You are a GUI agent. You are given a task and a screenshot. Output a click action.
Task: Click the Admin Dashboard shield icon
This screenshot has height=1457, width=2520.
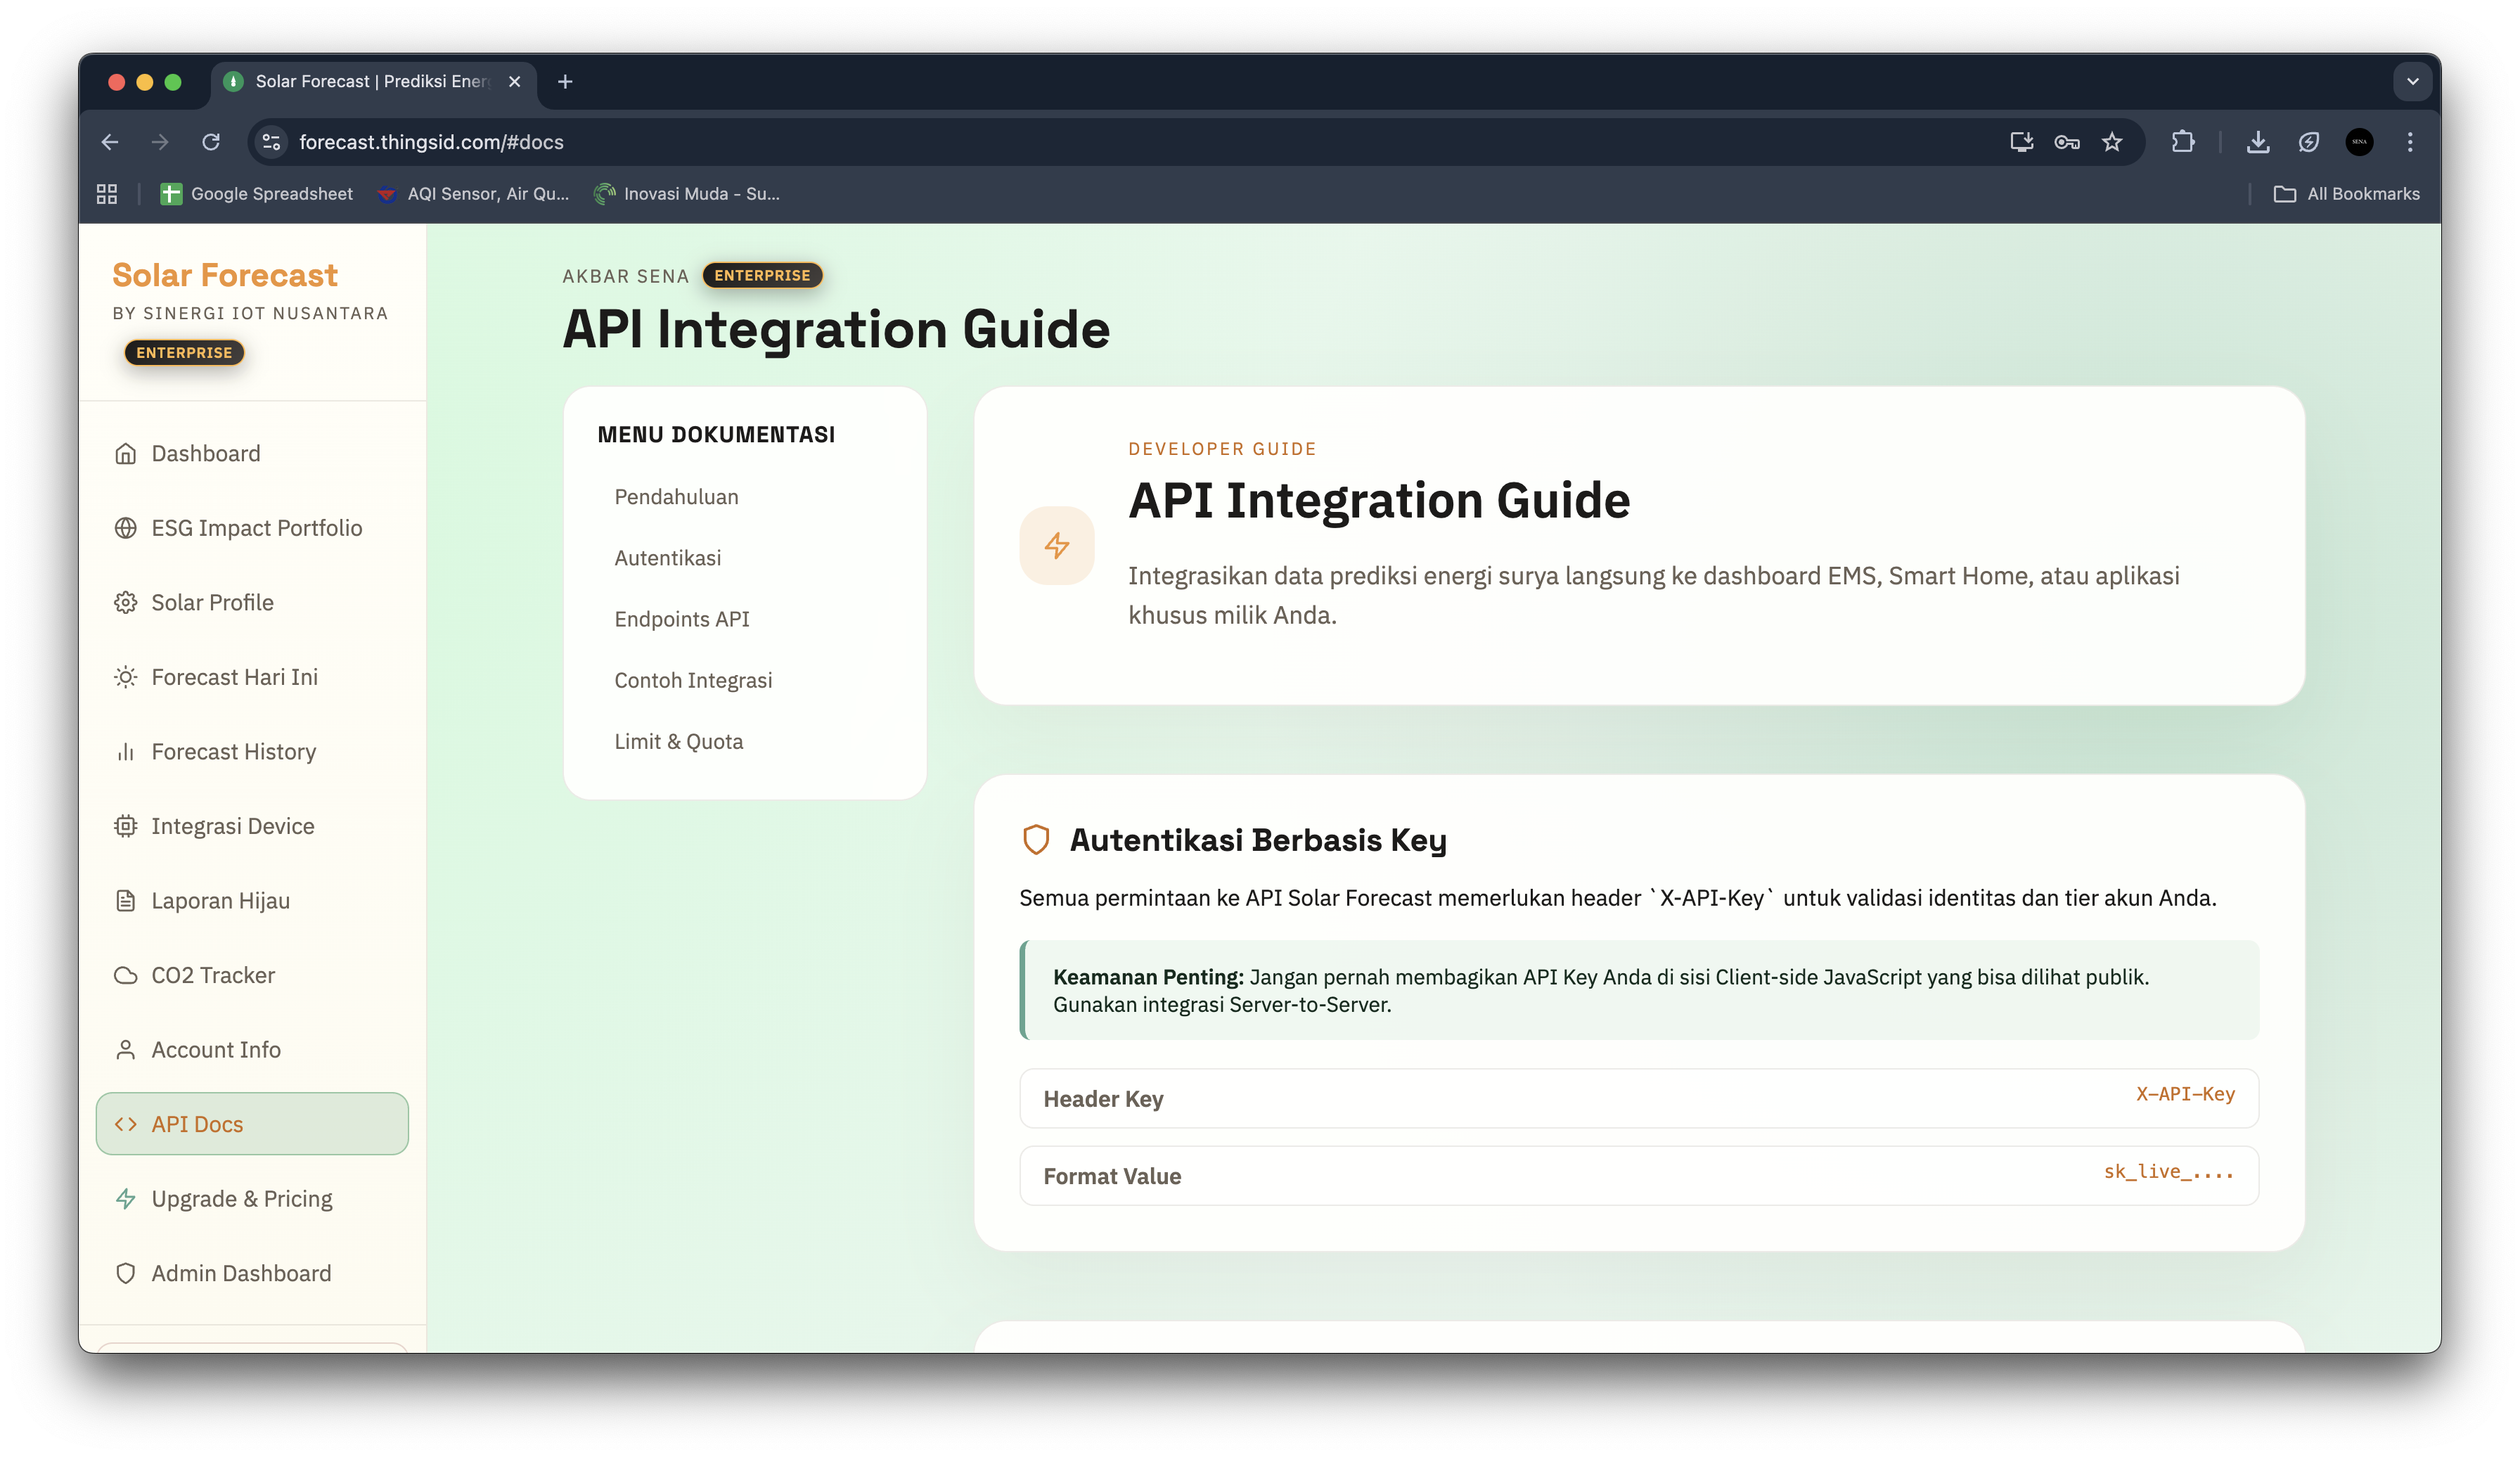125,1273
